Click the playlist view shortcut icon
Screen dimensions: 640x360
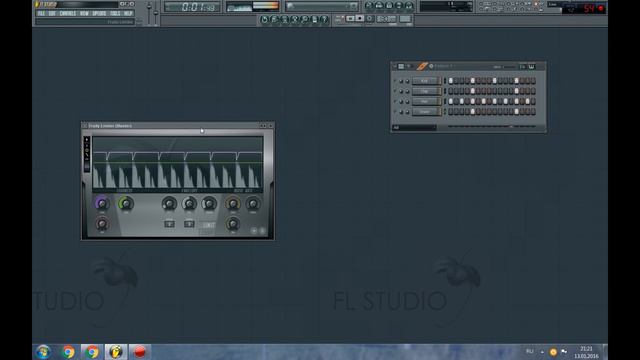coord(369,5)
